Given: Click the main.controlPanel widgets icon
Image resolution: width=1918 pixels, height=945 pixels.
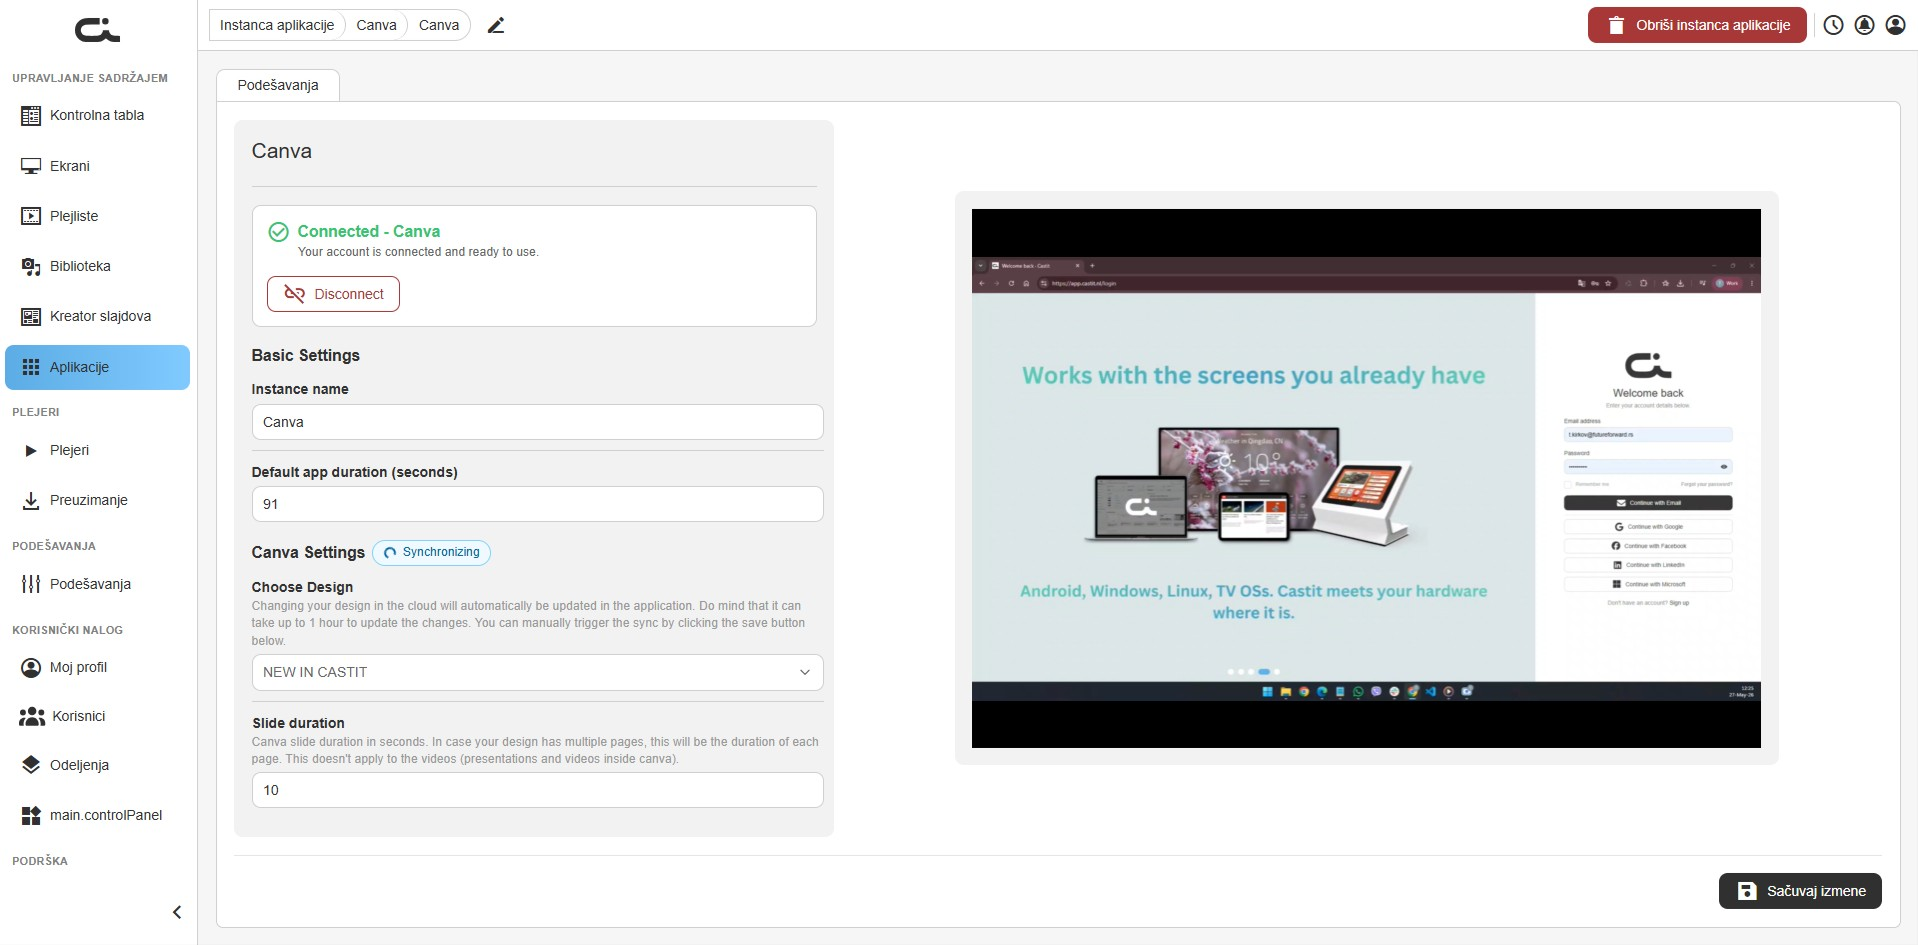Looking at the screenshot, I should coord(31,815).
